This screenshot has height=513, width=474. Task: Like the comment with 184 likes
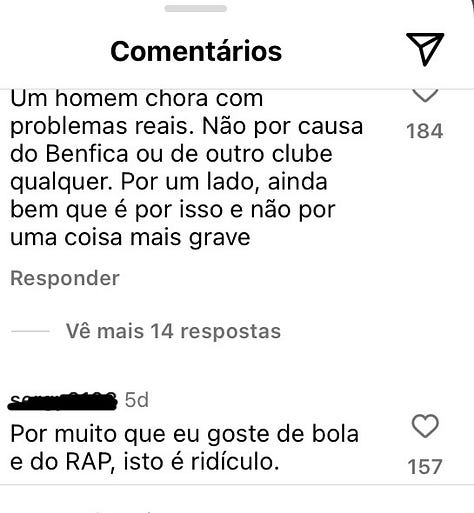click(425, 96)
